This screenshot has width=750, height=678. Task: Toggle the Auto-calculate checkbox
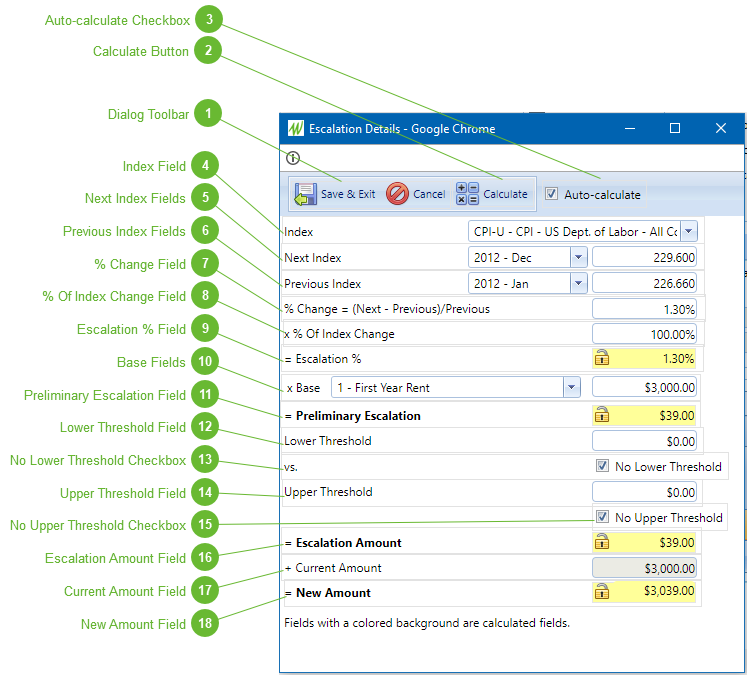[551, 194]
